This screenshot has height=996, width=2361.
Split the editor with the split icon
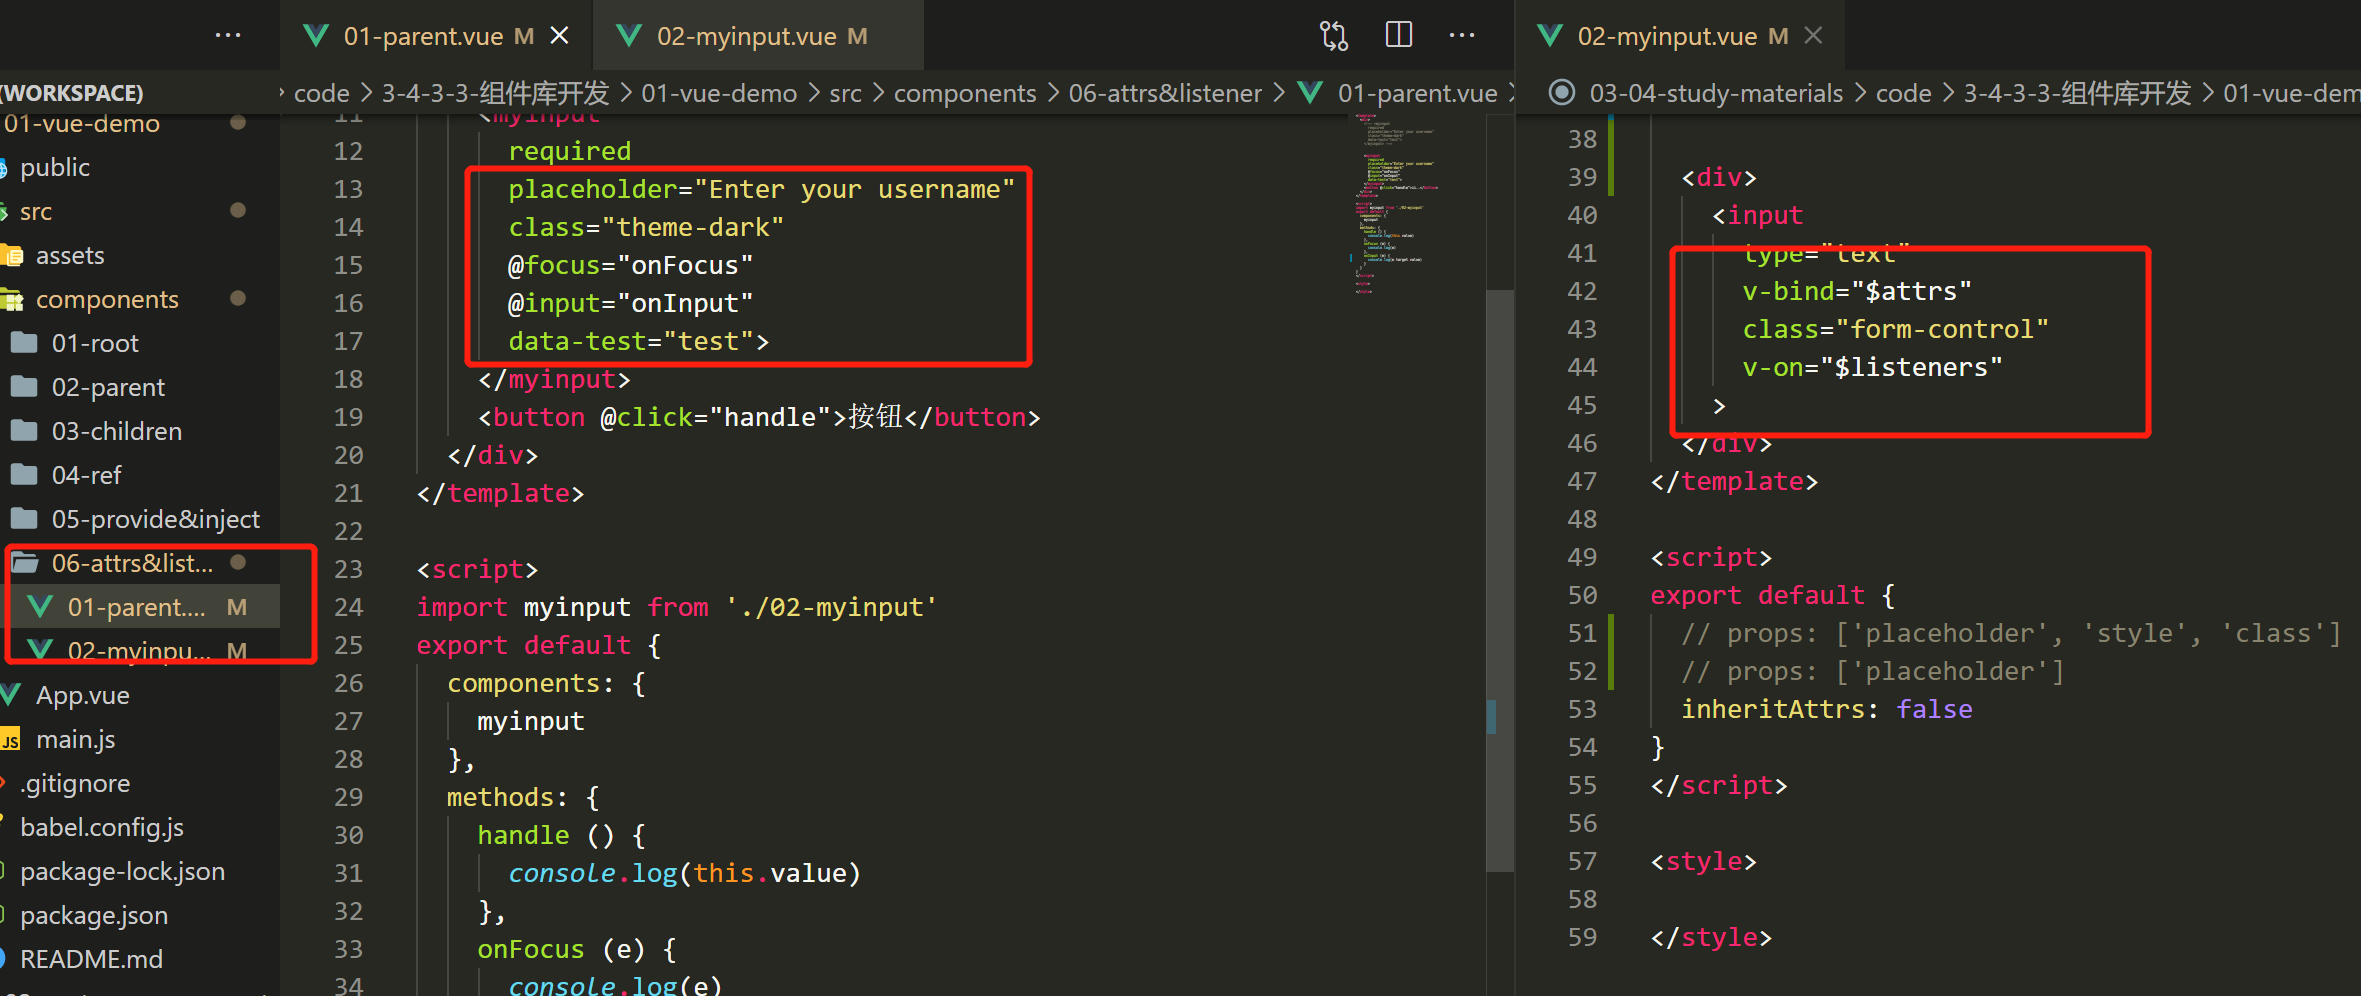1399,36
